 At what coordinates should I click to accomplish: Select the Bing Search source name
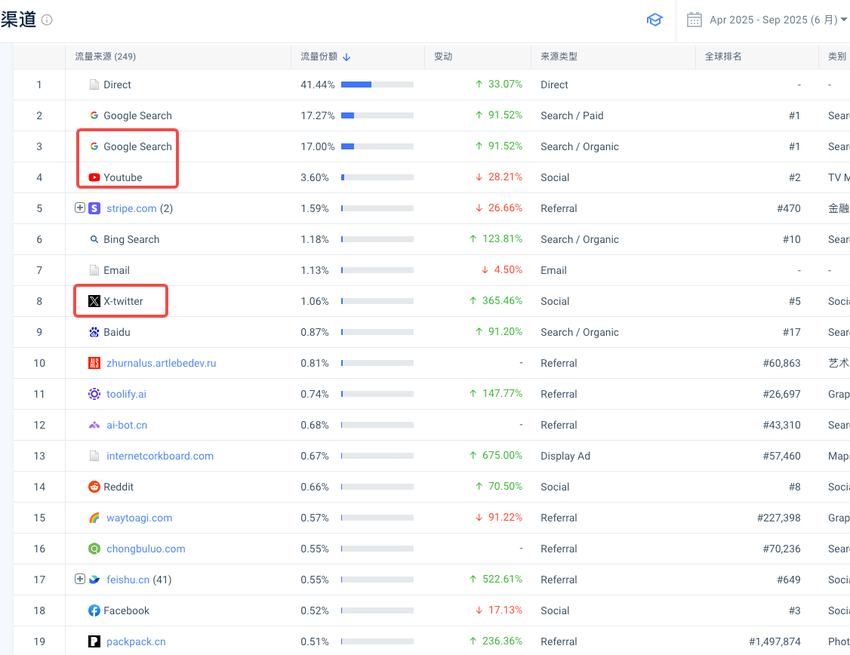coord(131,239)
